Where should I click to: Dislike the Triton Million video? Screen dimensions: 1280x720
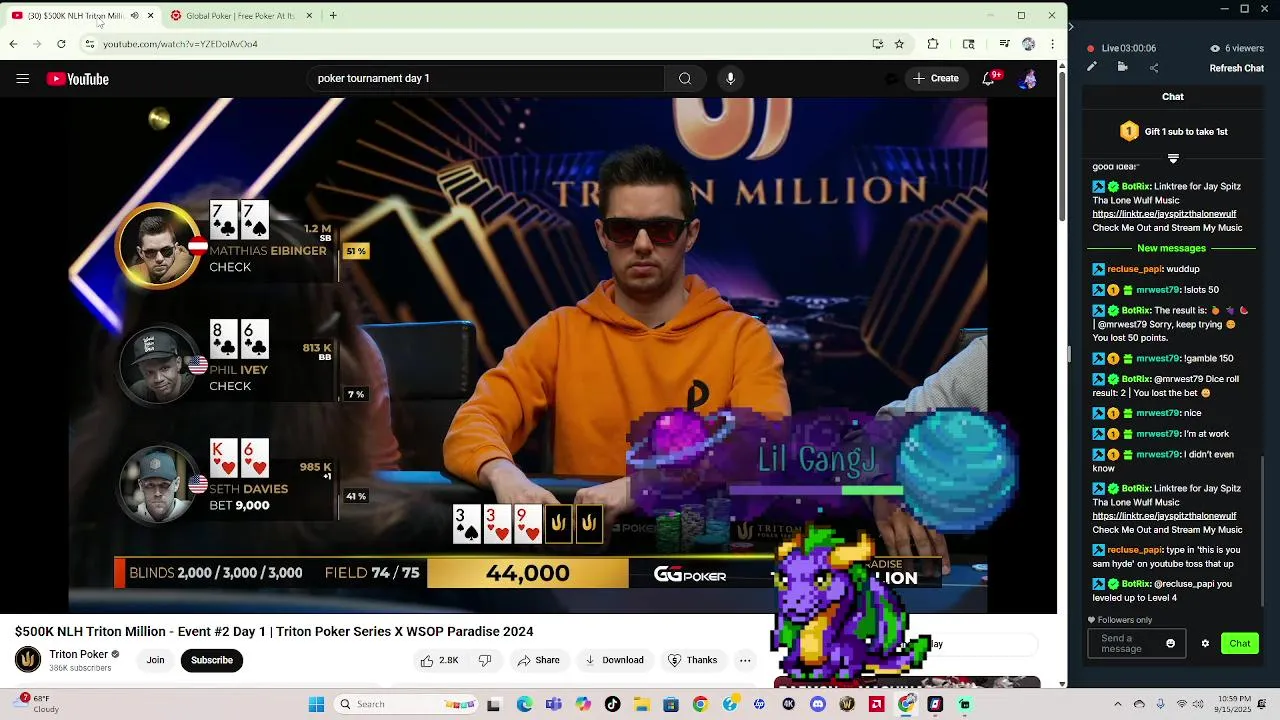coord(485,660)
